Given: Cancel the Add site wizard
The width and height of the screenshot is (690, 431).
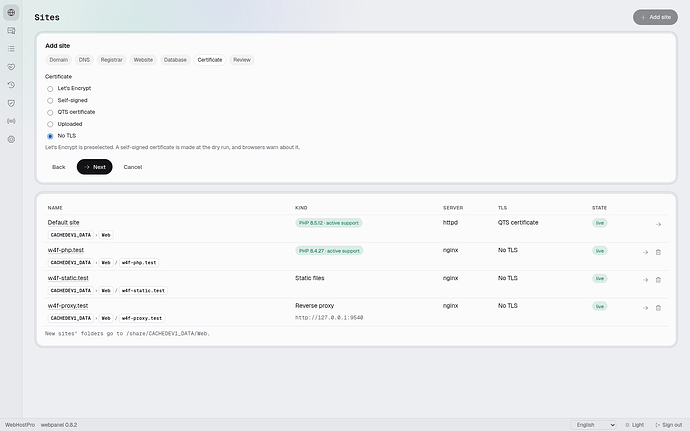Looking at the screenshot, I should tap(132, 167).
